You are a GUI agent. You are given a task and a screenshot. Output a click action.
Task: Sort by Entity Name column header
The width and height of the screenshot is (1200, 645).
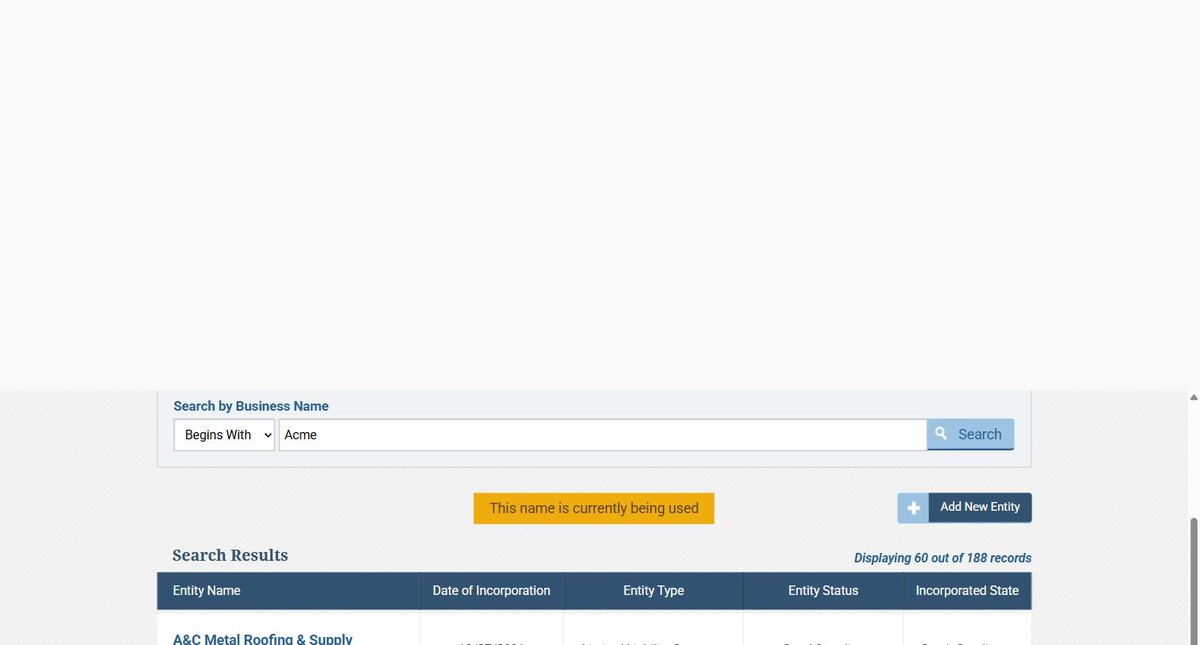click(x=288, y=591)
